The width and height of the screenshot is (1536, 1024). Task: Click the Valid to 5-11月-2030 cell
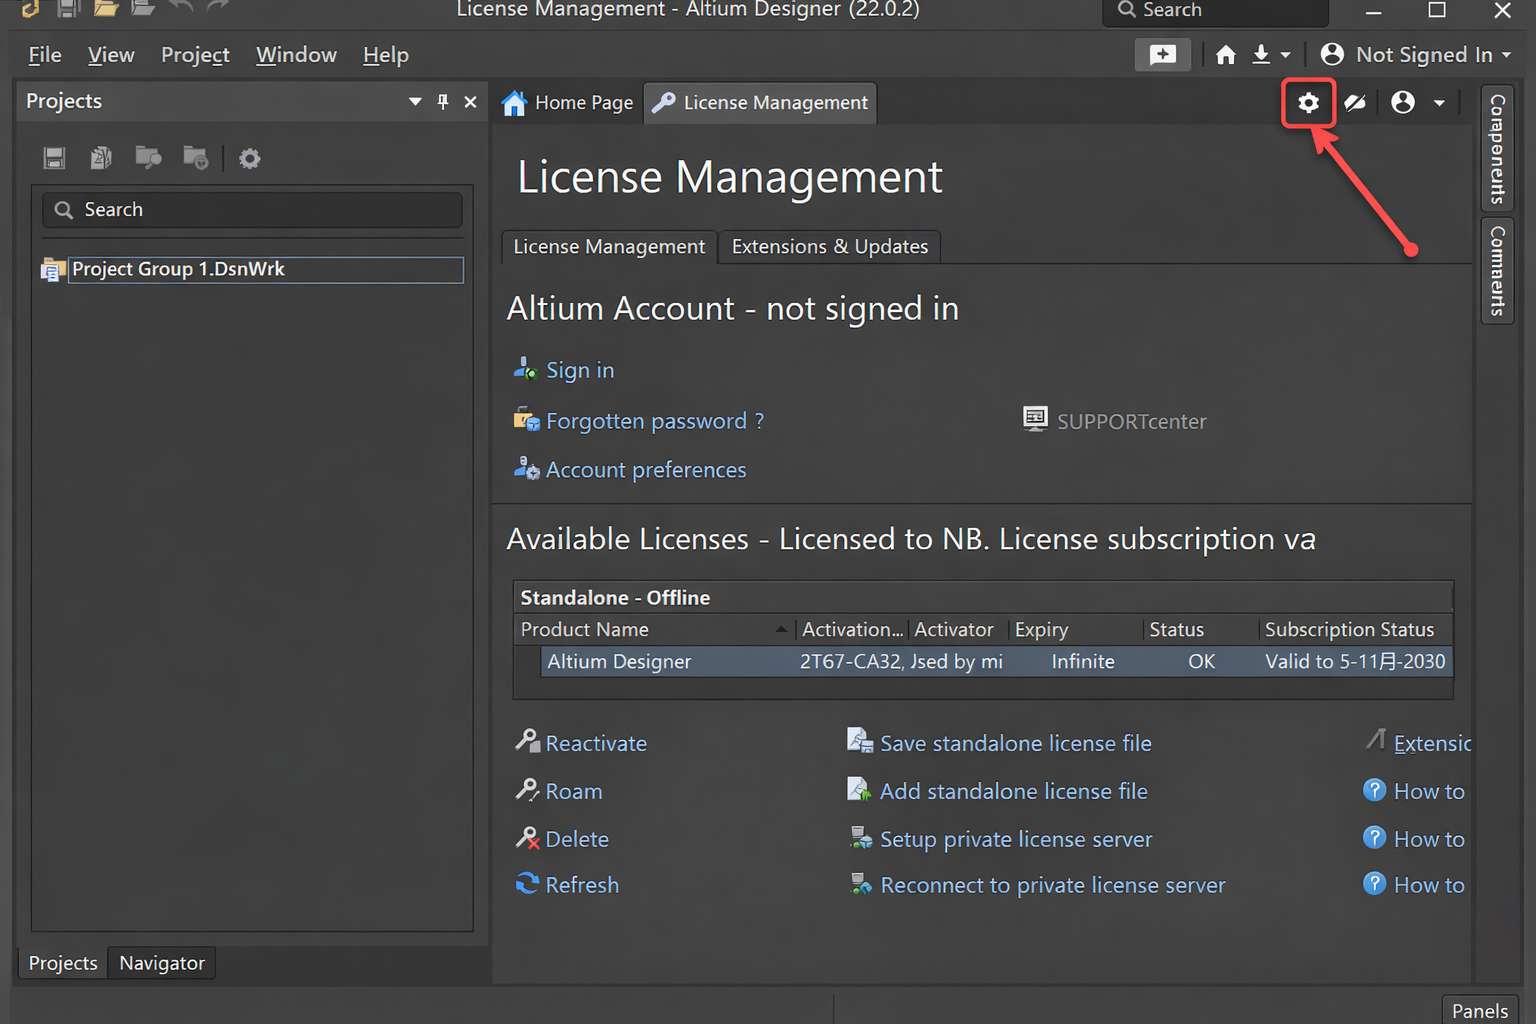1355,661
